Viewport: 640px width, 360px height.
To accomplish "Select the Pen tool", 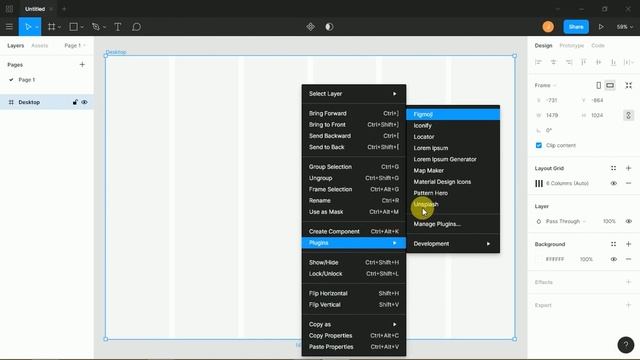I will tap(96, 27).
